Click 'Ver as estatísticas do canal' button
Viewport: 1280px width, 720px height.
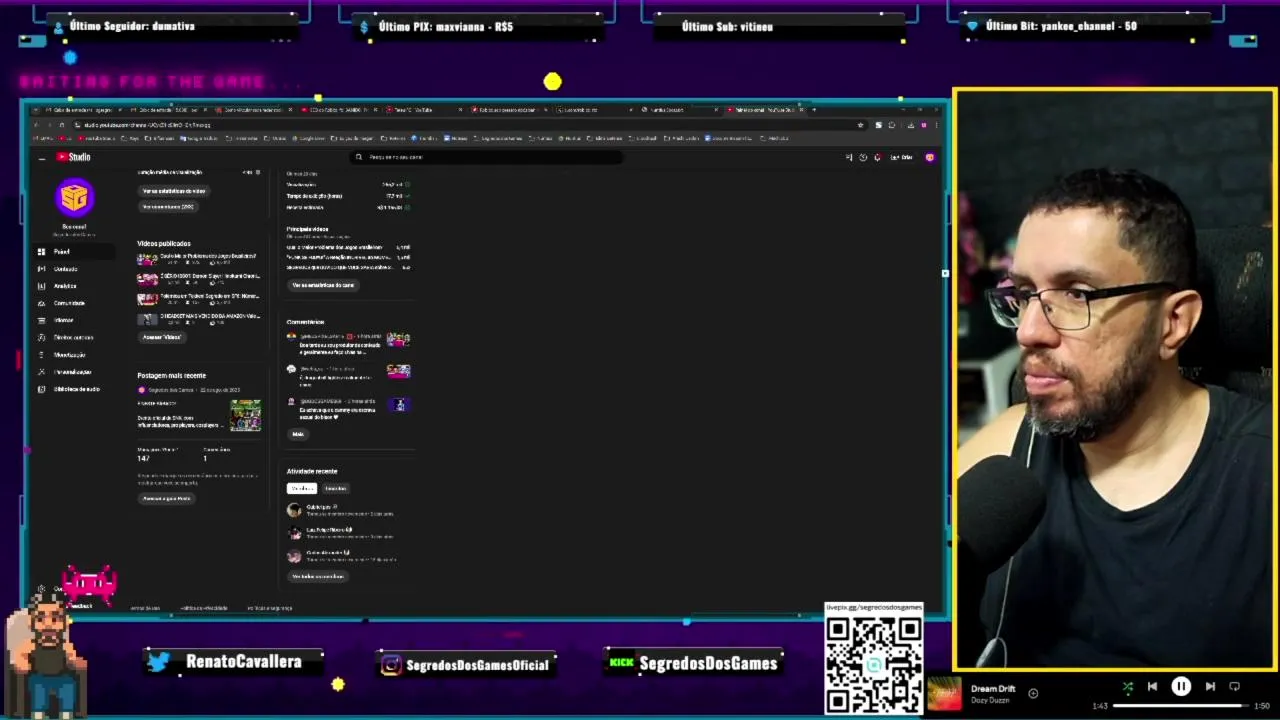[x=323, y=285]
